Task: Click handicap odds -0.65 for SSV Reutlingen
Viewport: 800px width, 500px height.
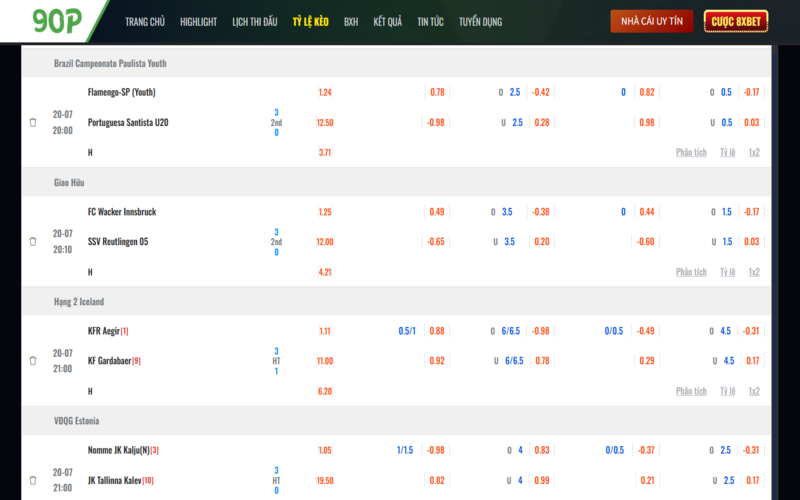Action: [436, 241]
